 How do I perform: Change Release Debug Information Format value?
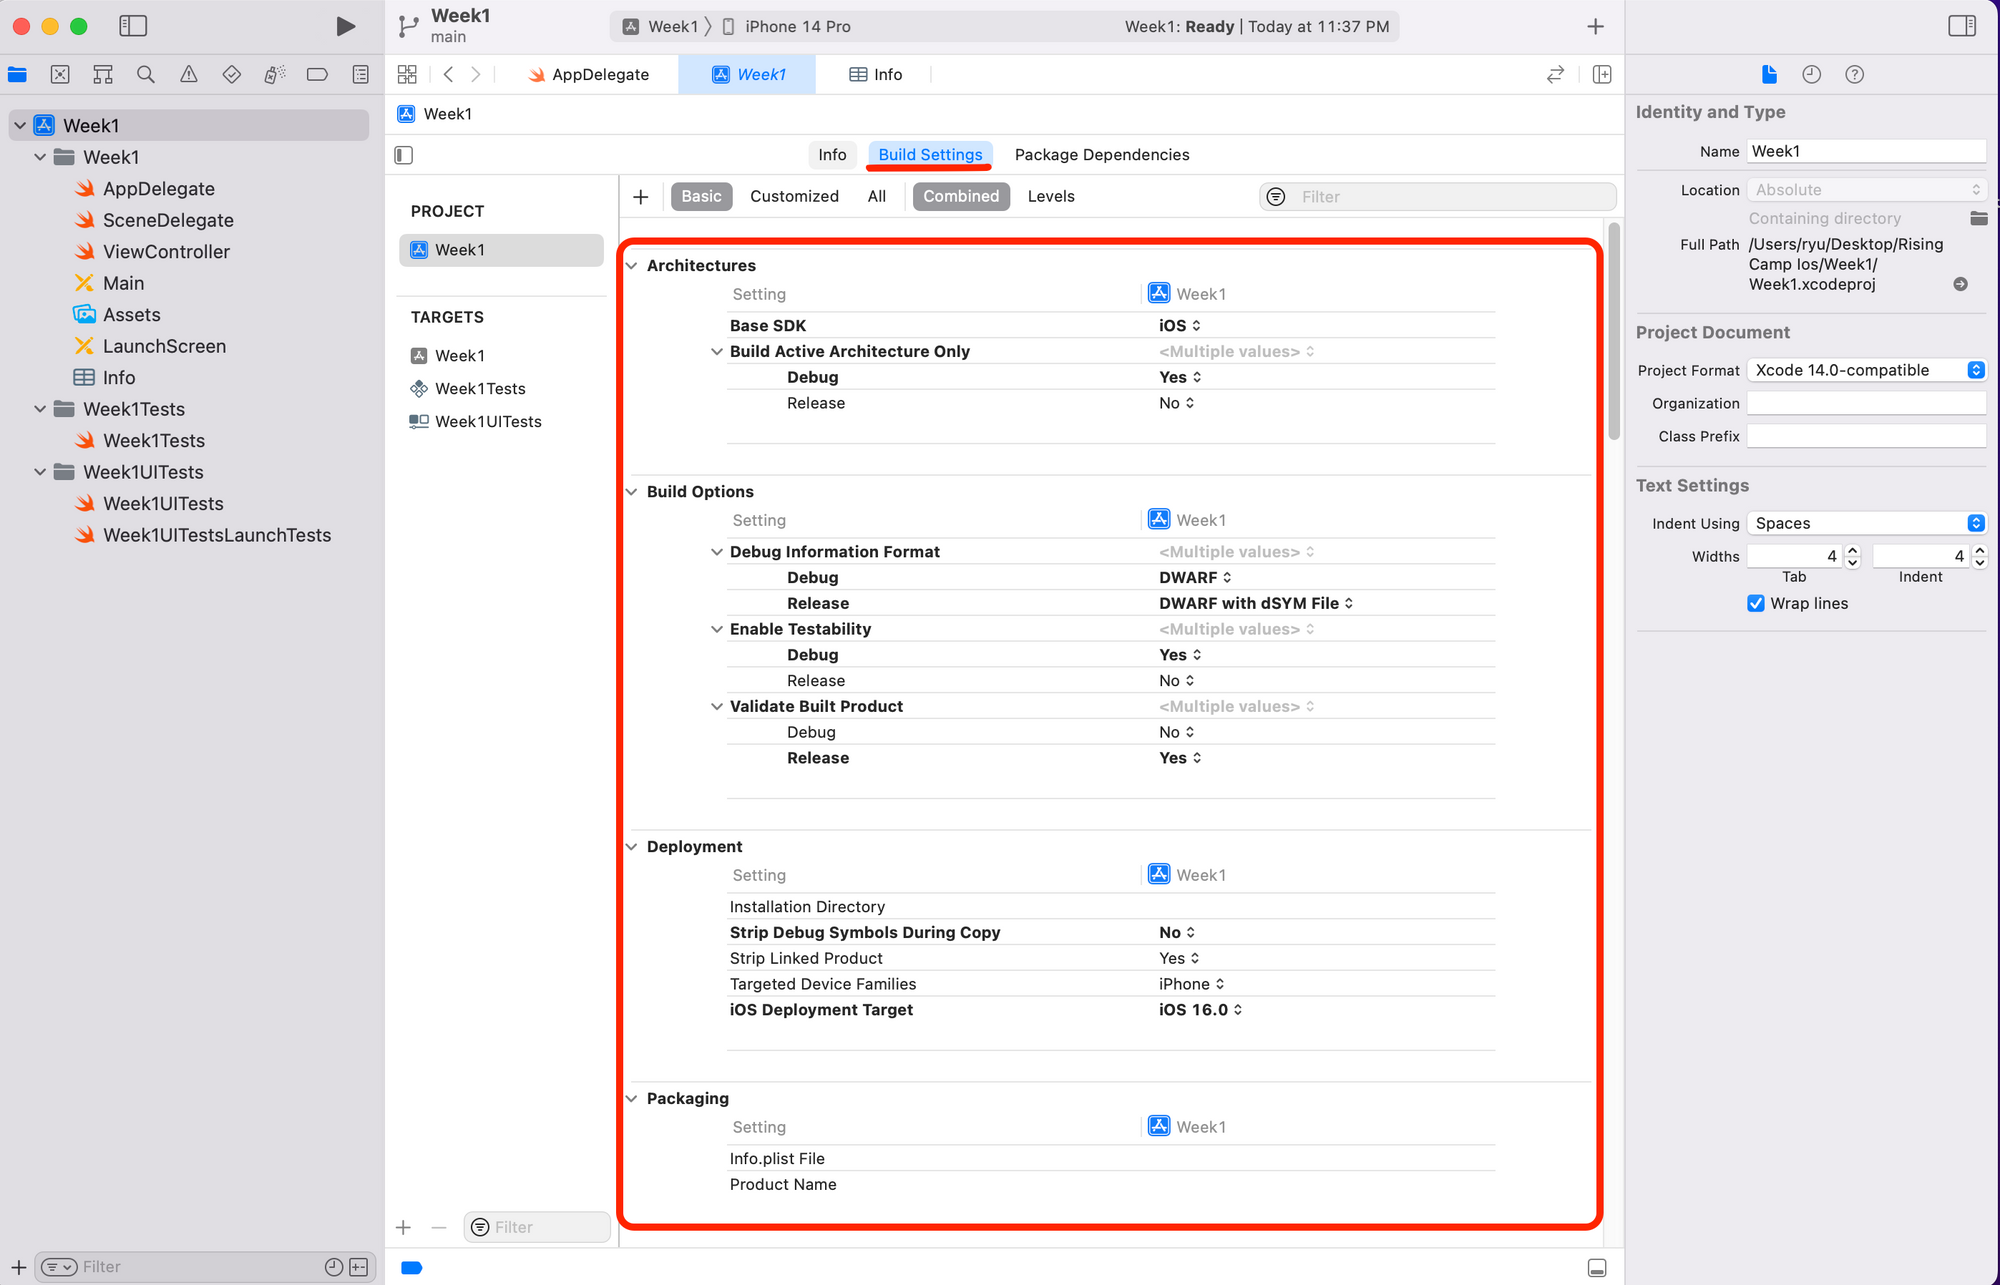click(x=1256, y=603)
